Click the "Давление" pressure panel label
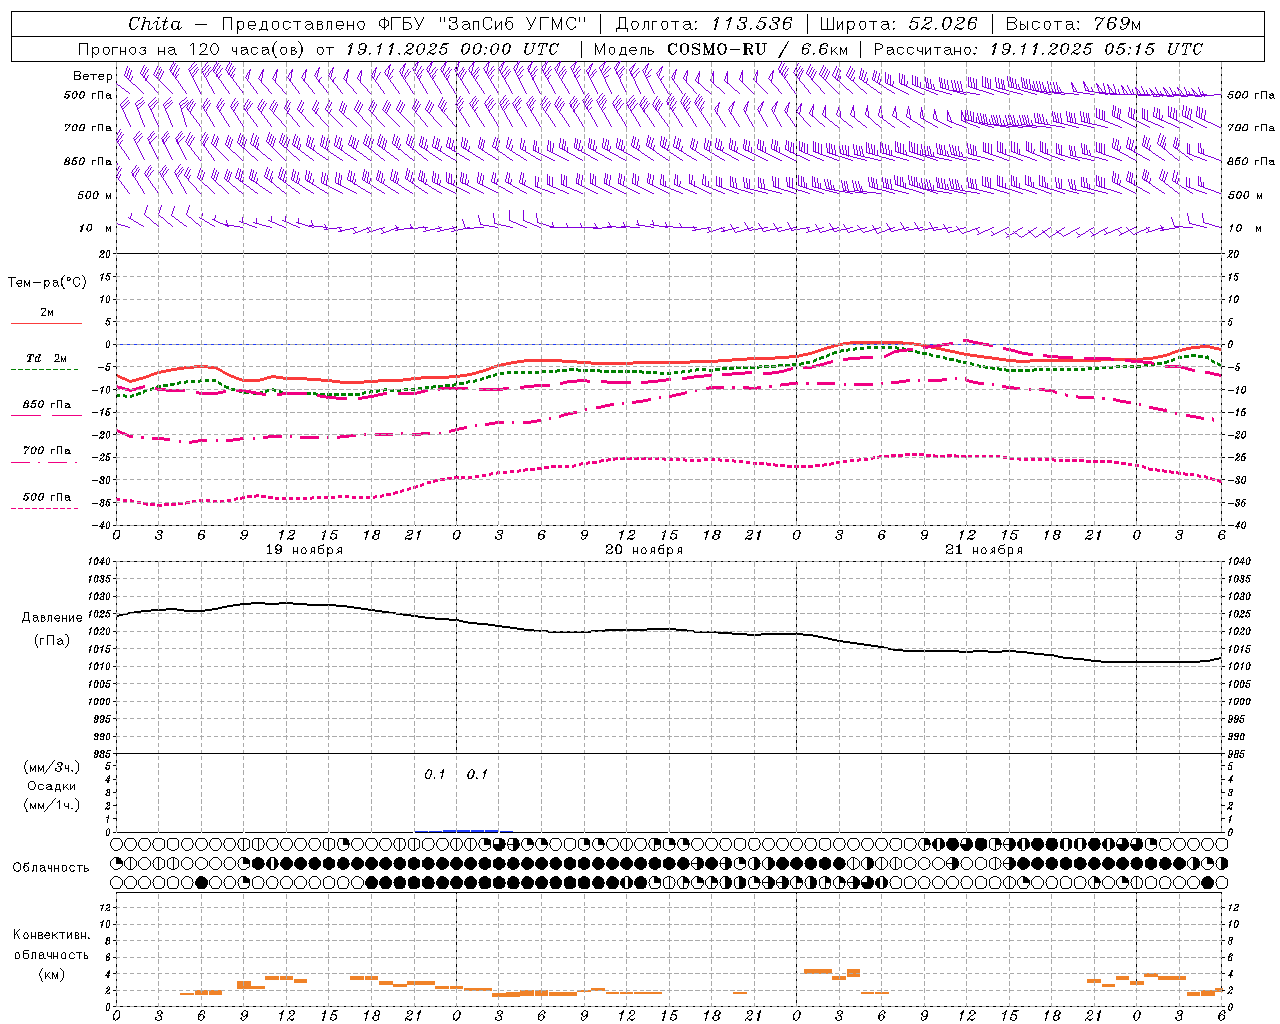Viewport: 1280px width, 1024px height. 52,618
